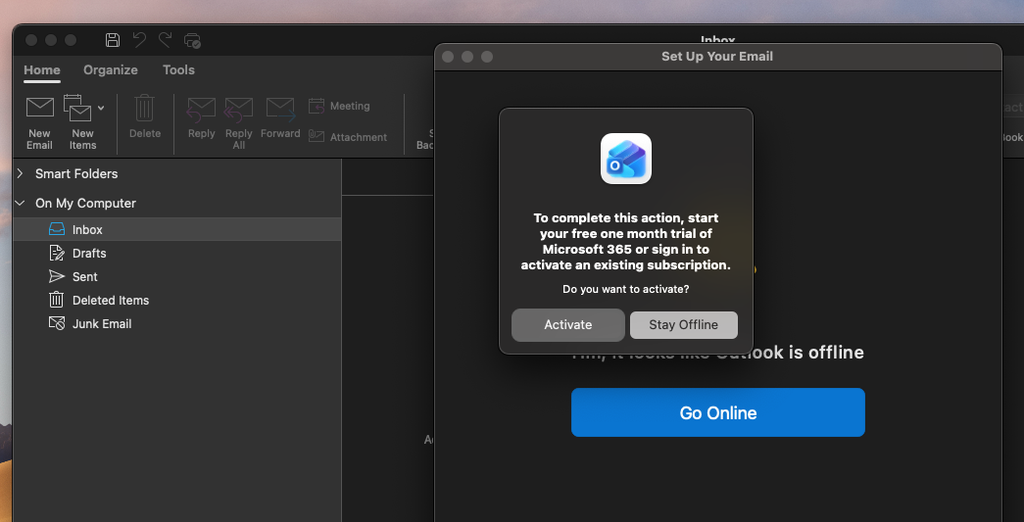Switch to the Organize tab
The height and width of the screenshot is (522, 1024).
[110, 70]
